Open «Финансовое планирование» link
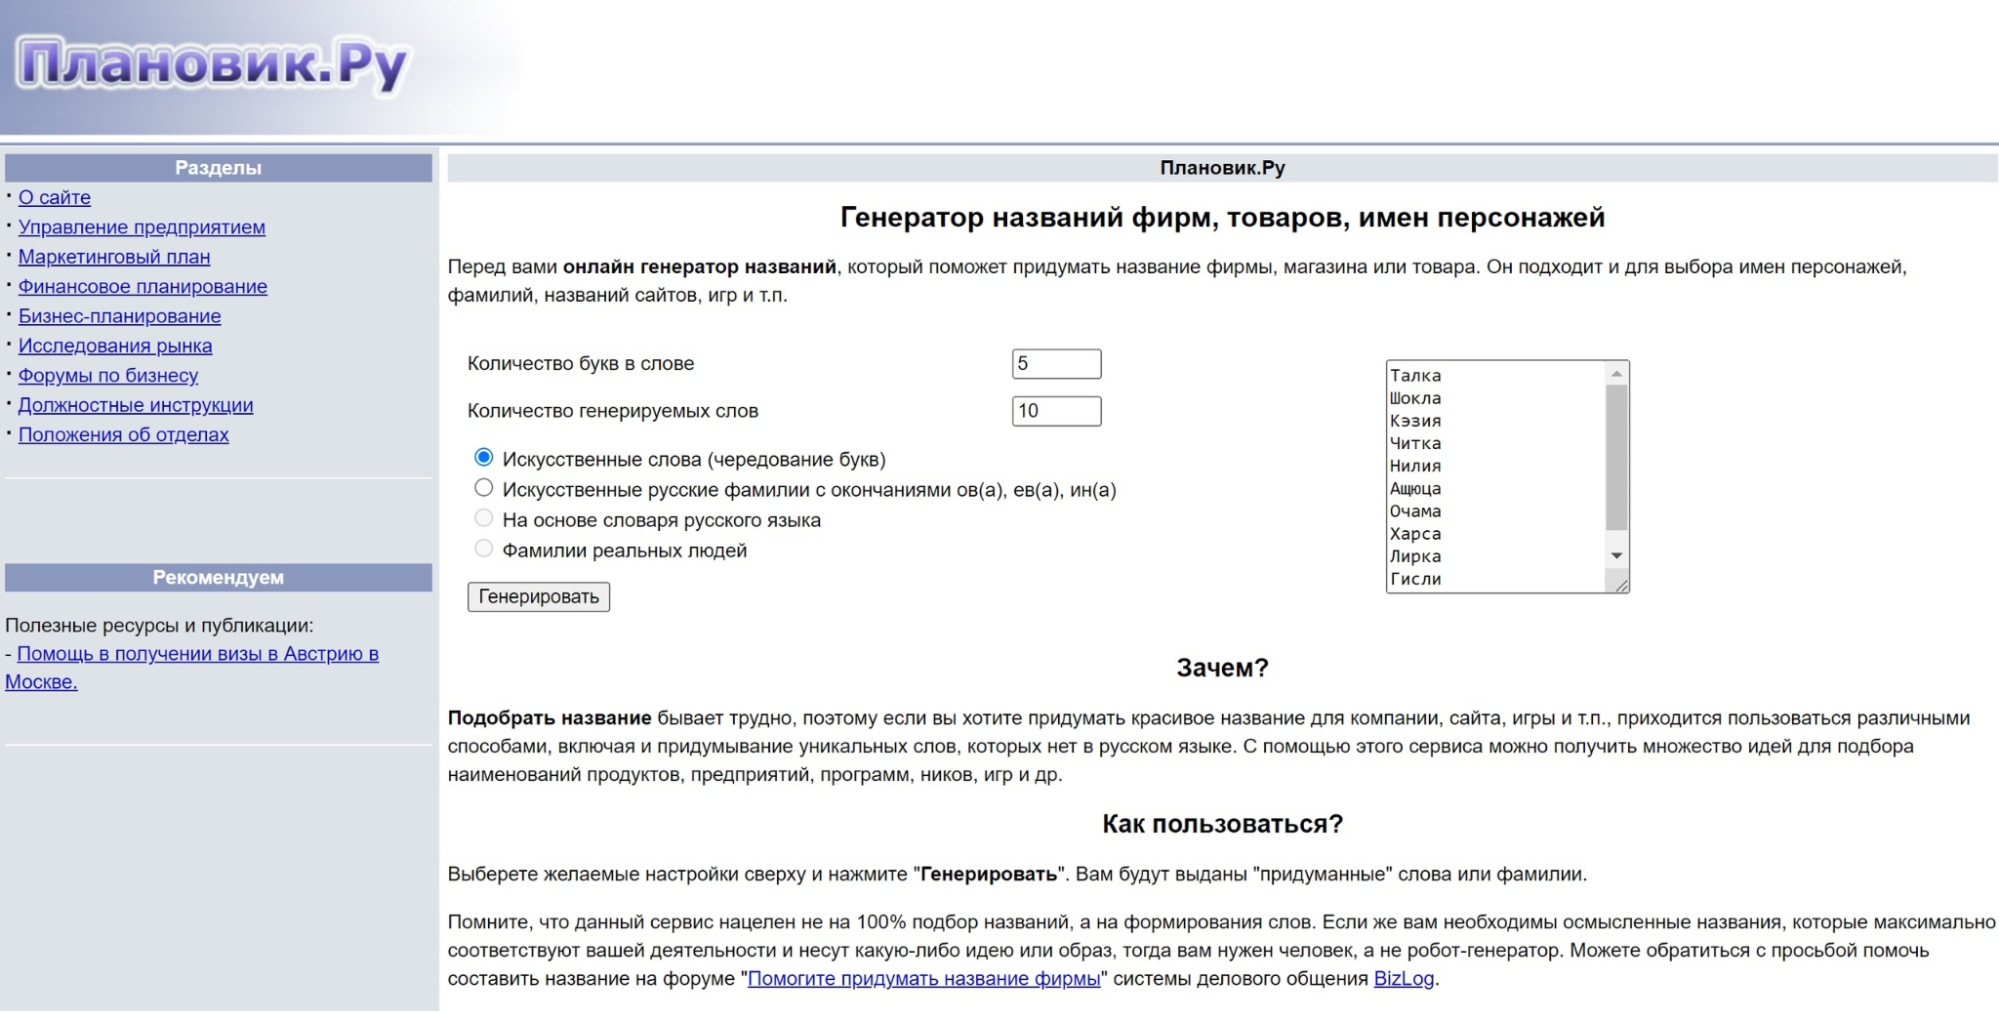This screenshot has height=1012, width=1999. (x=143, y=286)
